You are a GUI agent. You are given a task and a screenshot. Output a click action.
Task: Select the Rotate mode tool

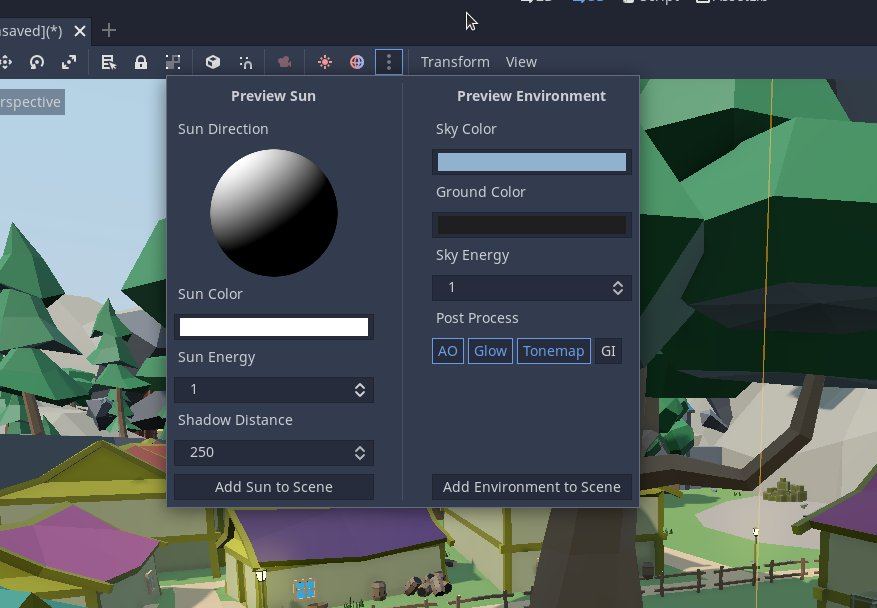(36, 62)
